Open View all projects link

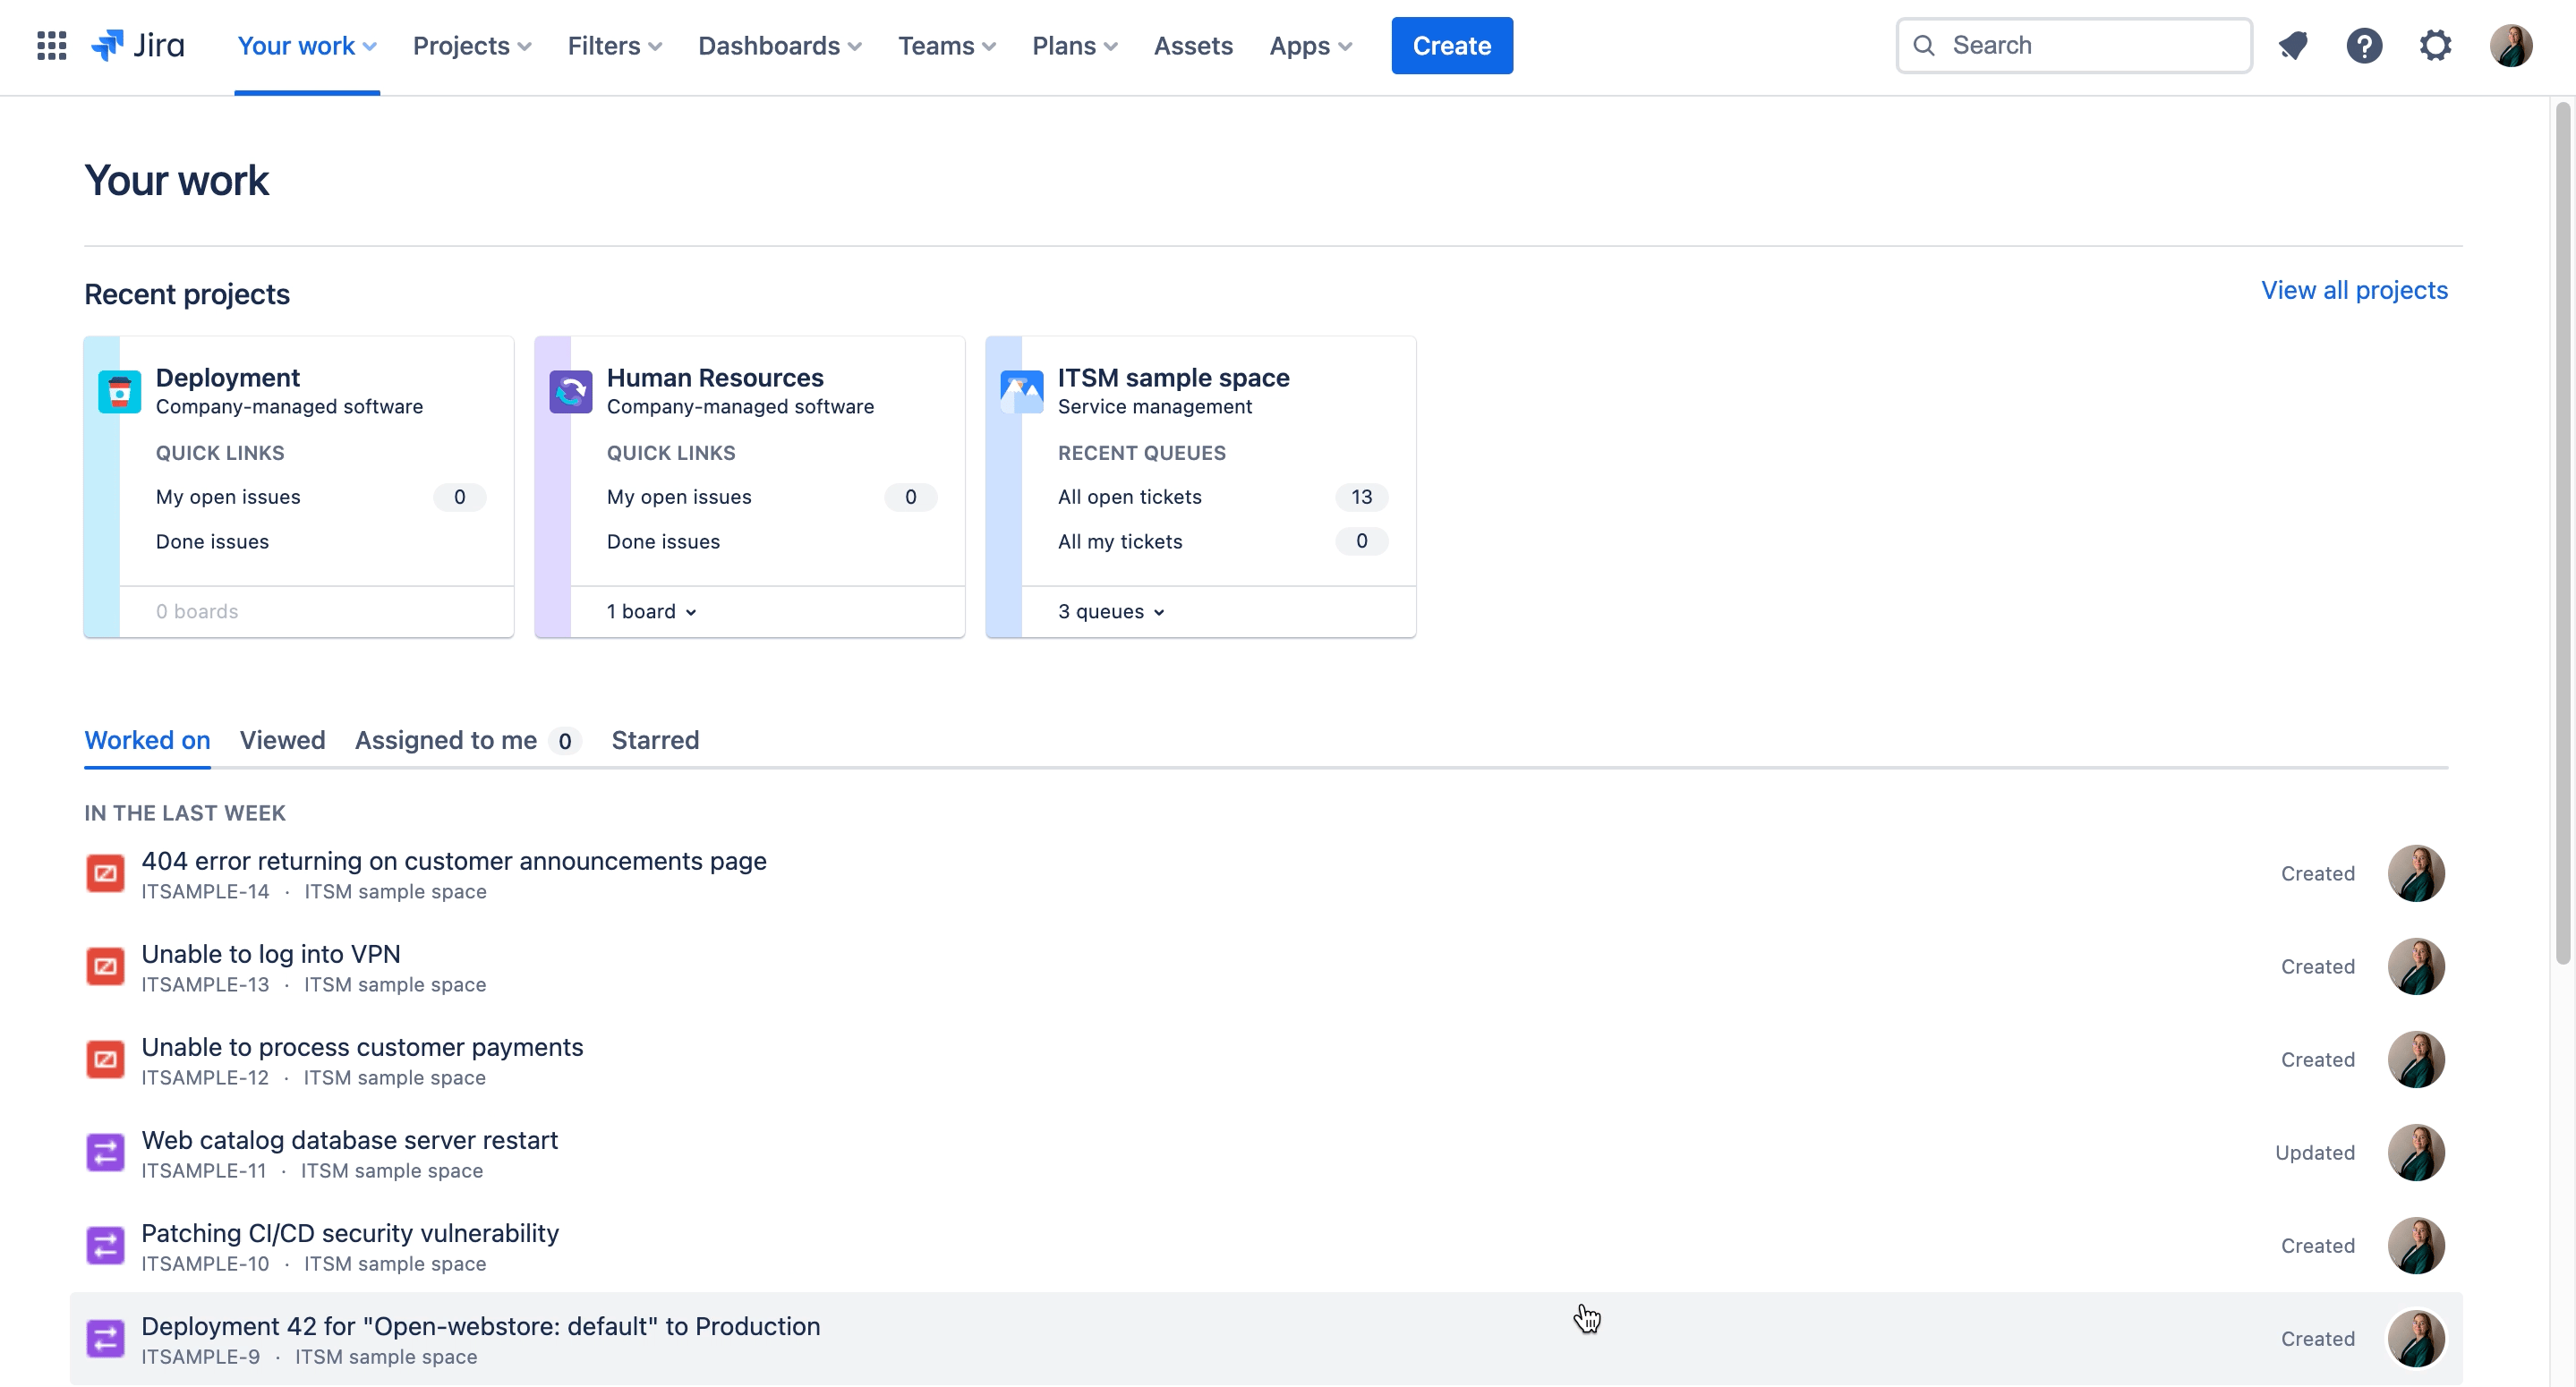2354,290
